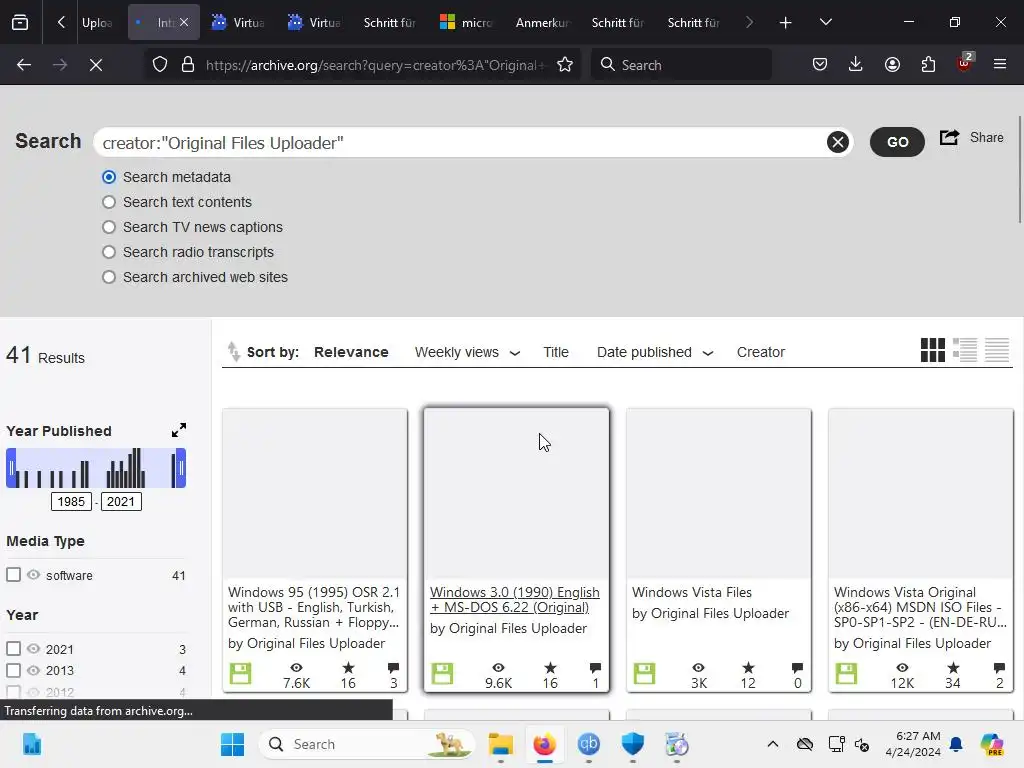This screenshot has width=1024, height=768.
Task: Open the Extensions puzzle icon
Action: pyautogui.click(x=928, y=64)
